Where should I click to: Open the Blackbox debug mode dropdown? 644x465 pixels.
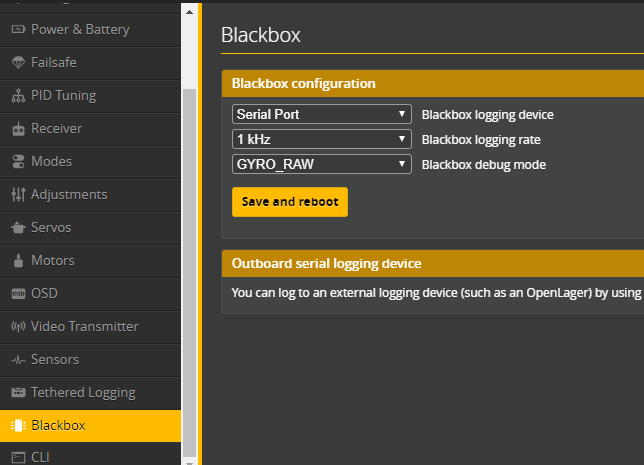coord(321,164)
